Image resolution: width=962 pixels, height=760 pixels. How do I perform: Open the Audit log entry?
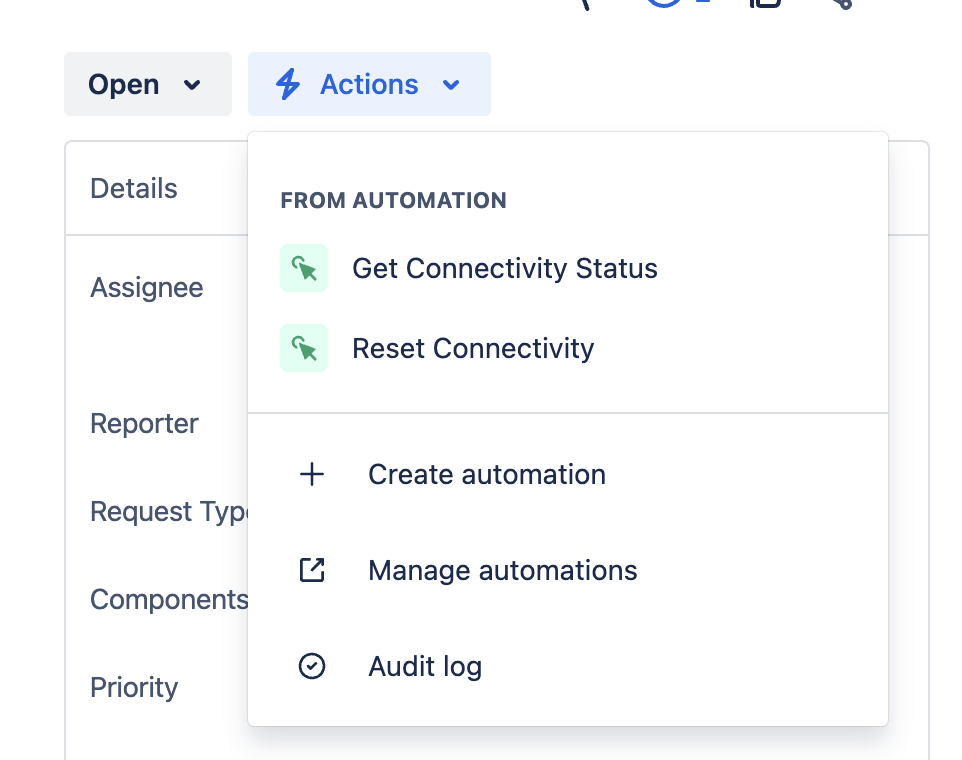click(424, 666)
